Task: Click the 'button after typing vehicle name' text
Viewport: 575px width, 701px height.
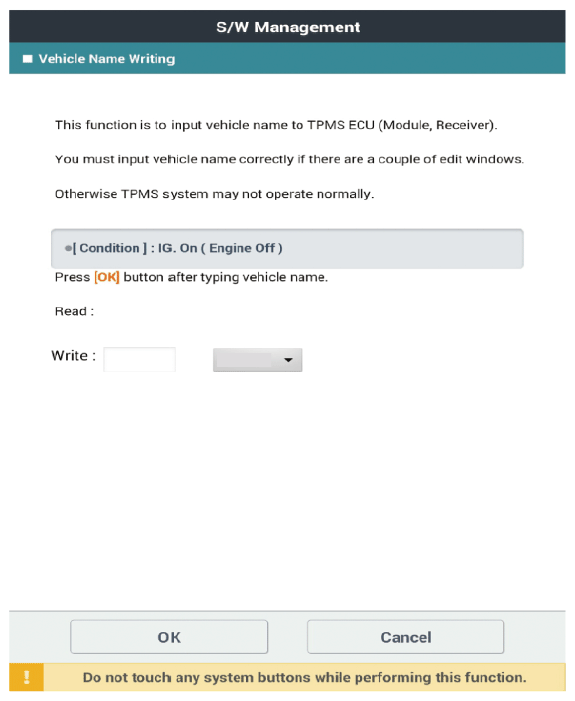Action: click(226, 277)
